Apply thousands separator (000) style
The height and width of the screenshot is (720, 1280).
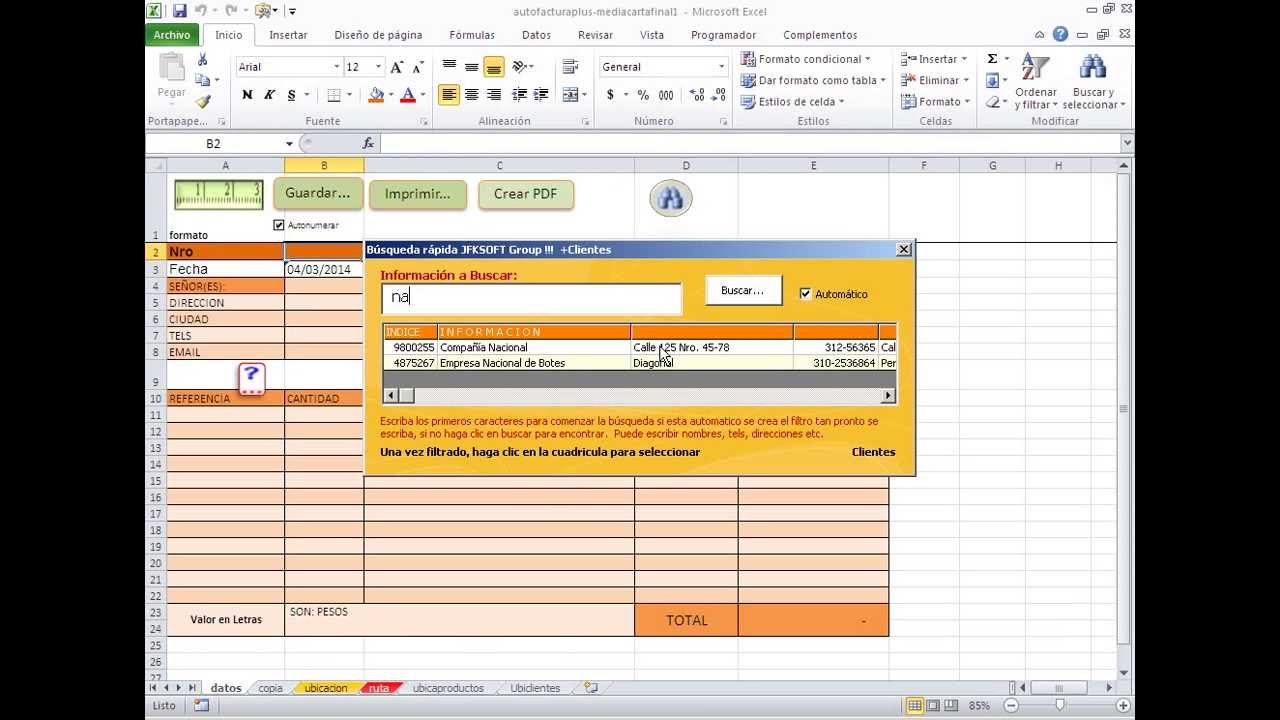tap(666, 95)
